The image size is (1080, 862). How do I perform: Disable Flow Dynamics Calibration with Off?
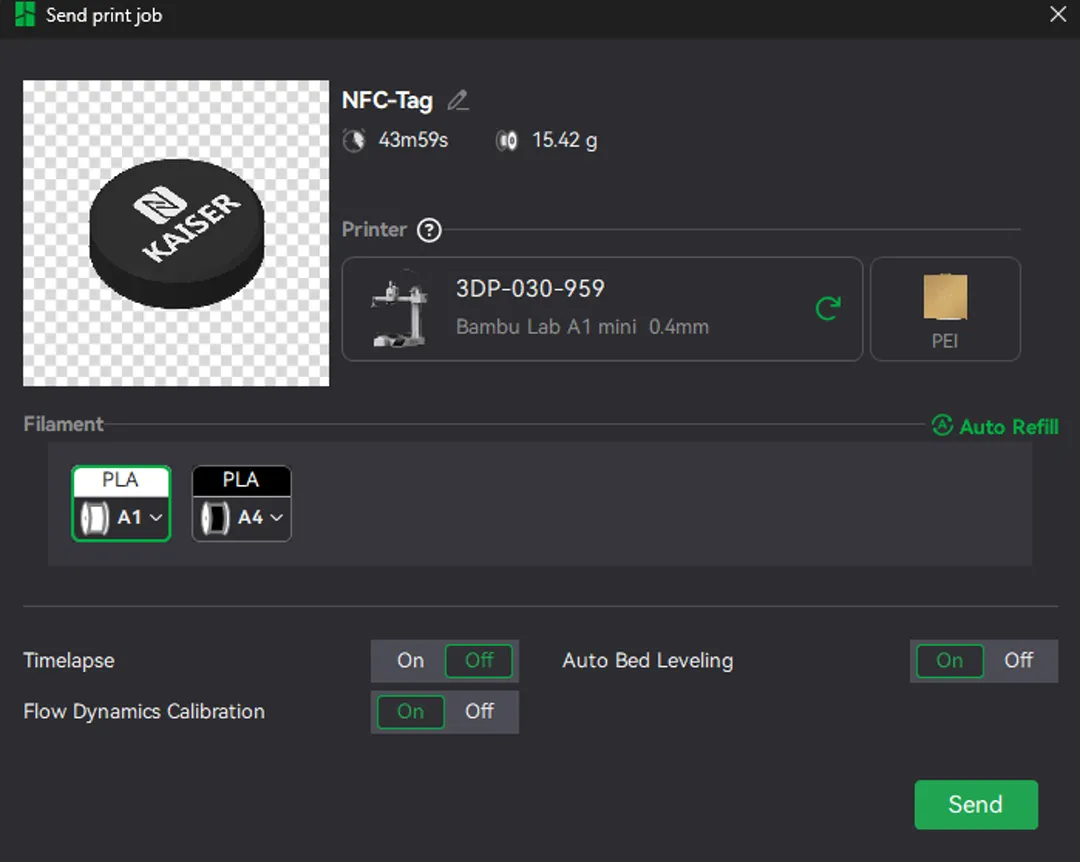pyautogui.click(x=479, y=712)
